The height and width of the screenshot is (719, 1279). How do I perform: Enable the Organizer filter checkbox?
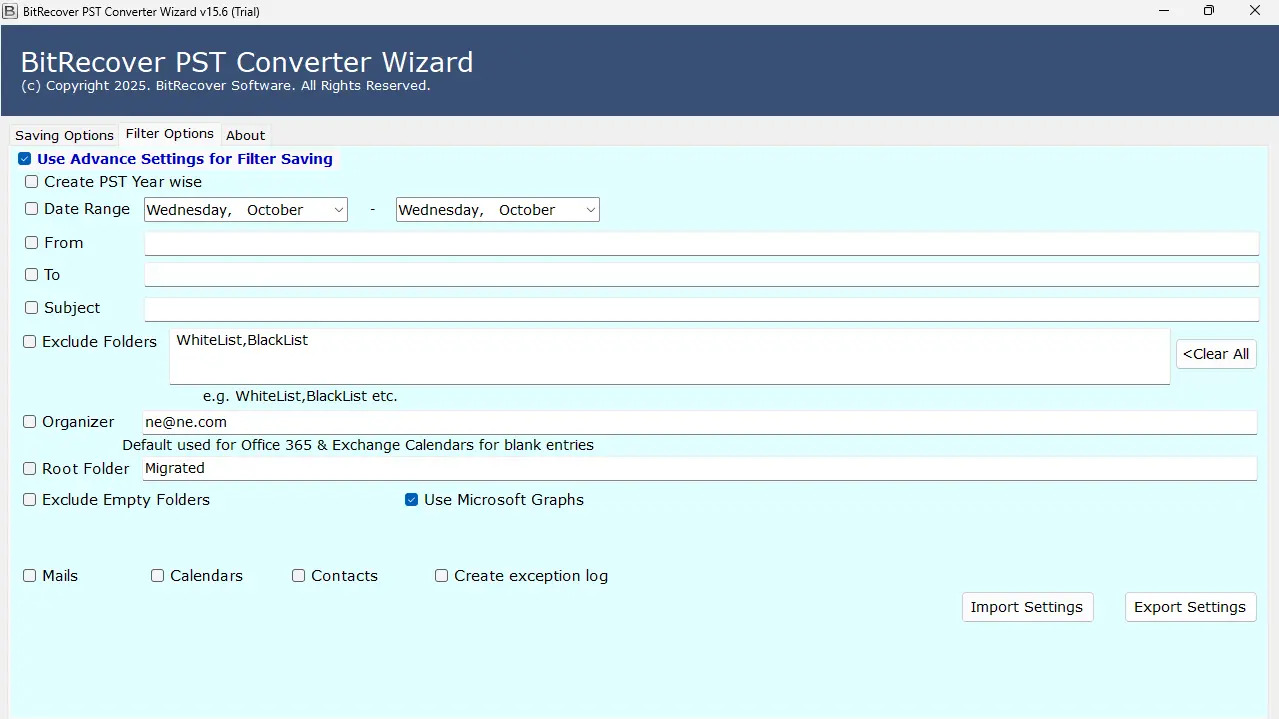[x=29, y=421]
